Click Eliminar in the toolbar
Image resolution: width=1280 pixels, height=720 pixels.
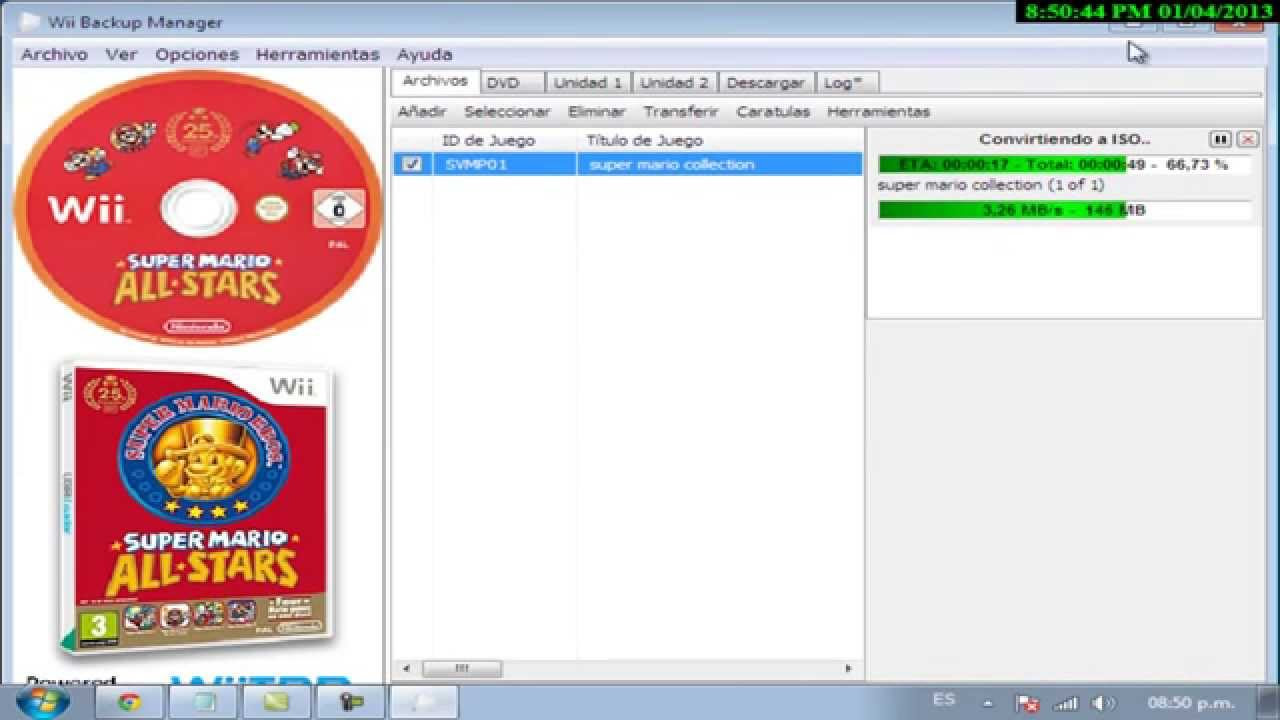point(597,112)
